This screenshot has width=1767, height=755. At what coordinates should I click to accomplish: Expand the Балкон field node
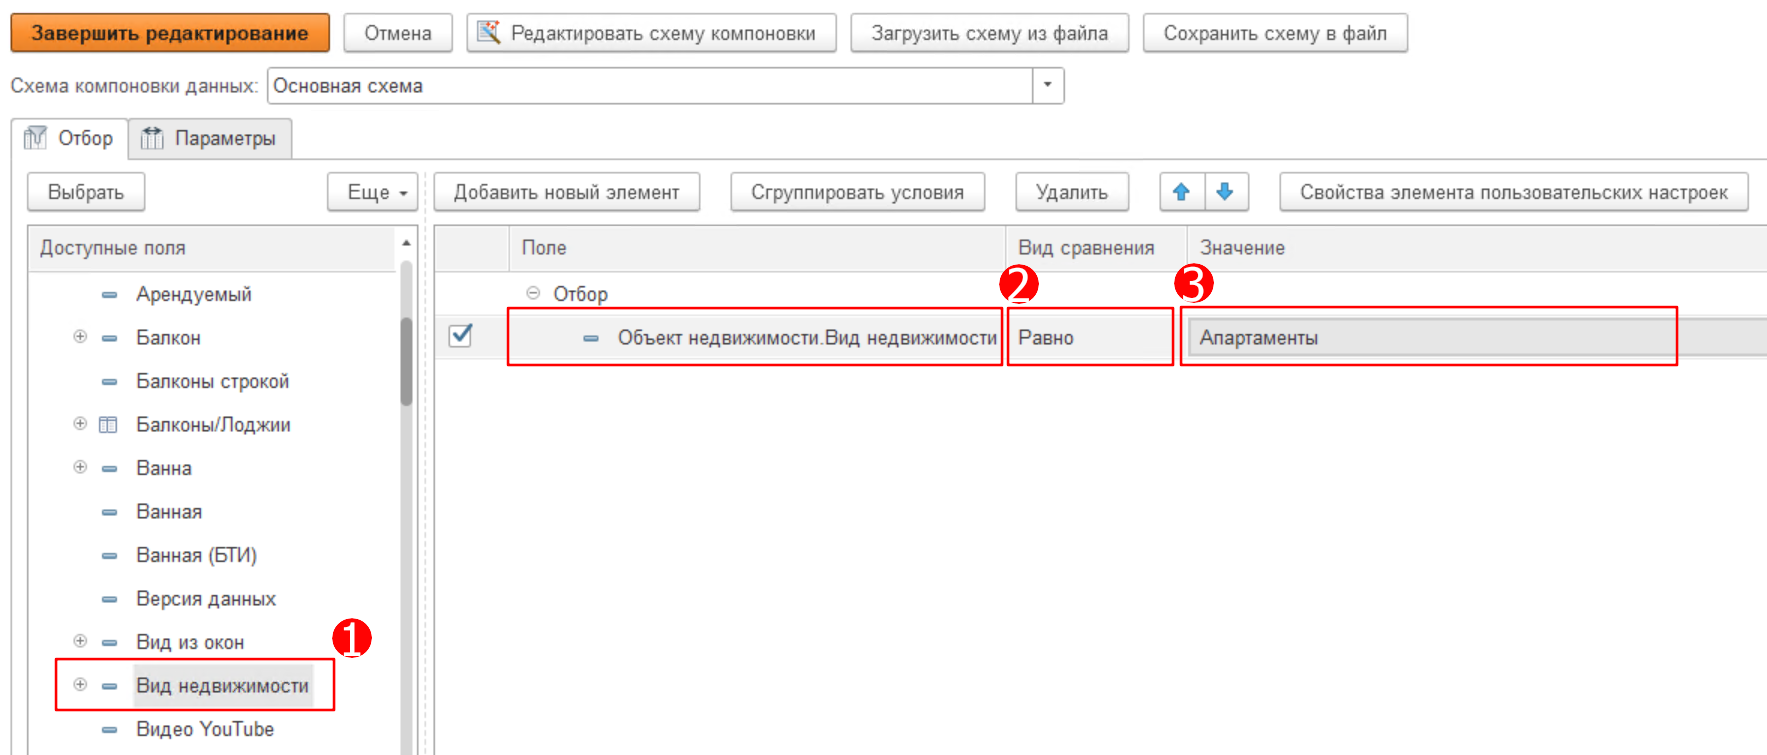point(80,337)
